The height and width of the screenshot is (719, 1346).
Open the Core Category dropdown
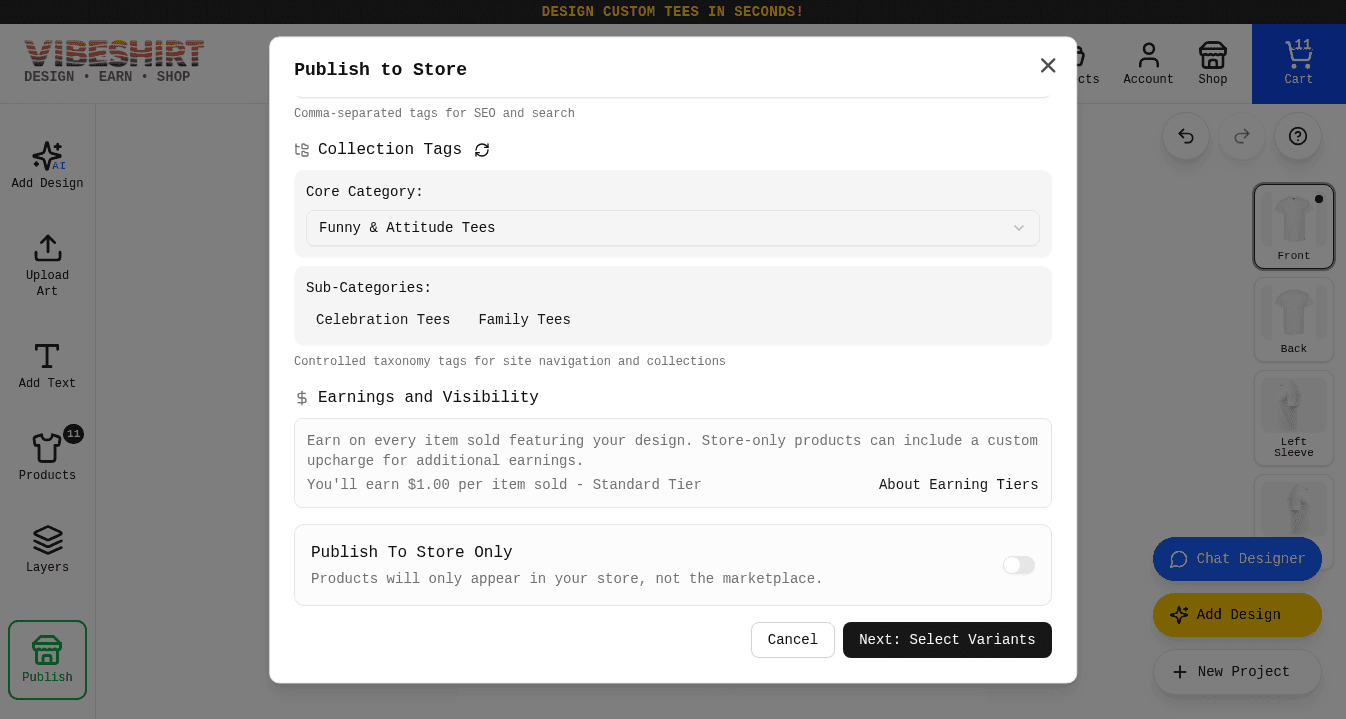[673, 228]
